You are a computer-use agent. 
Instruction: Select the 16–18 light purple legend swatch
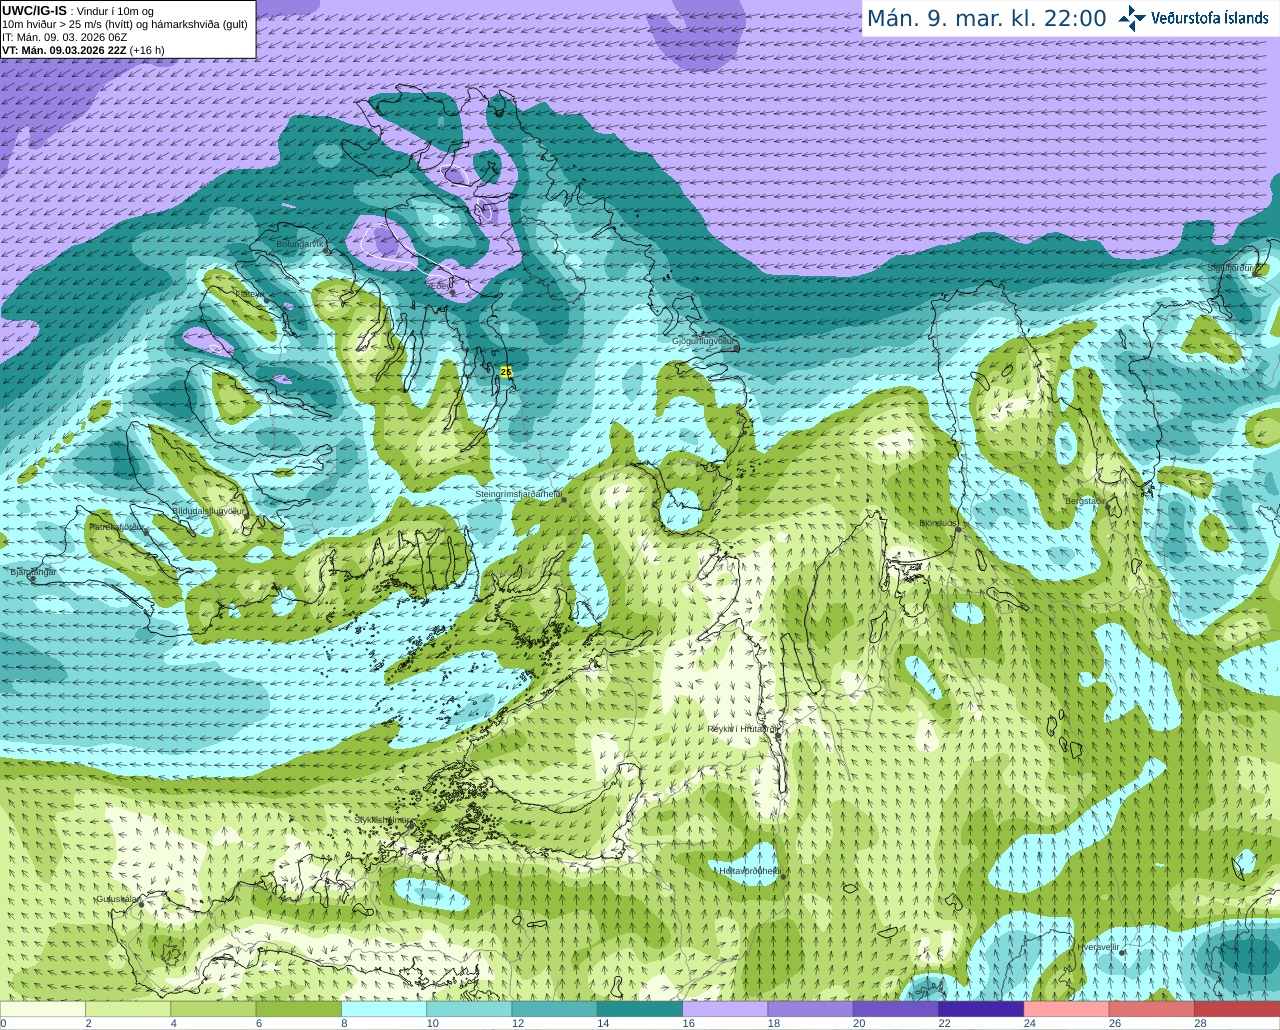click(725, 1009)
